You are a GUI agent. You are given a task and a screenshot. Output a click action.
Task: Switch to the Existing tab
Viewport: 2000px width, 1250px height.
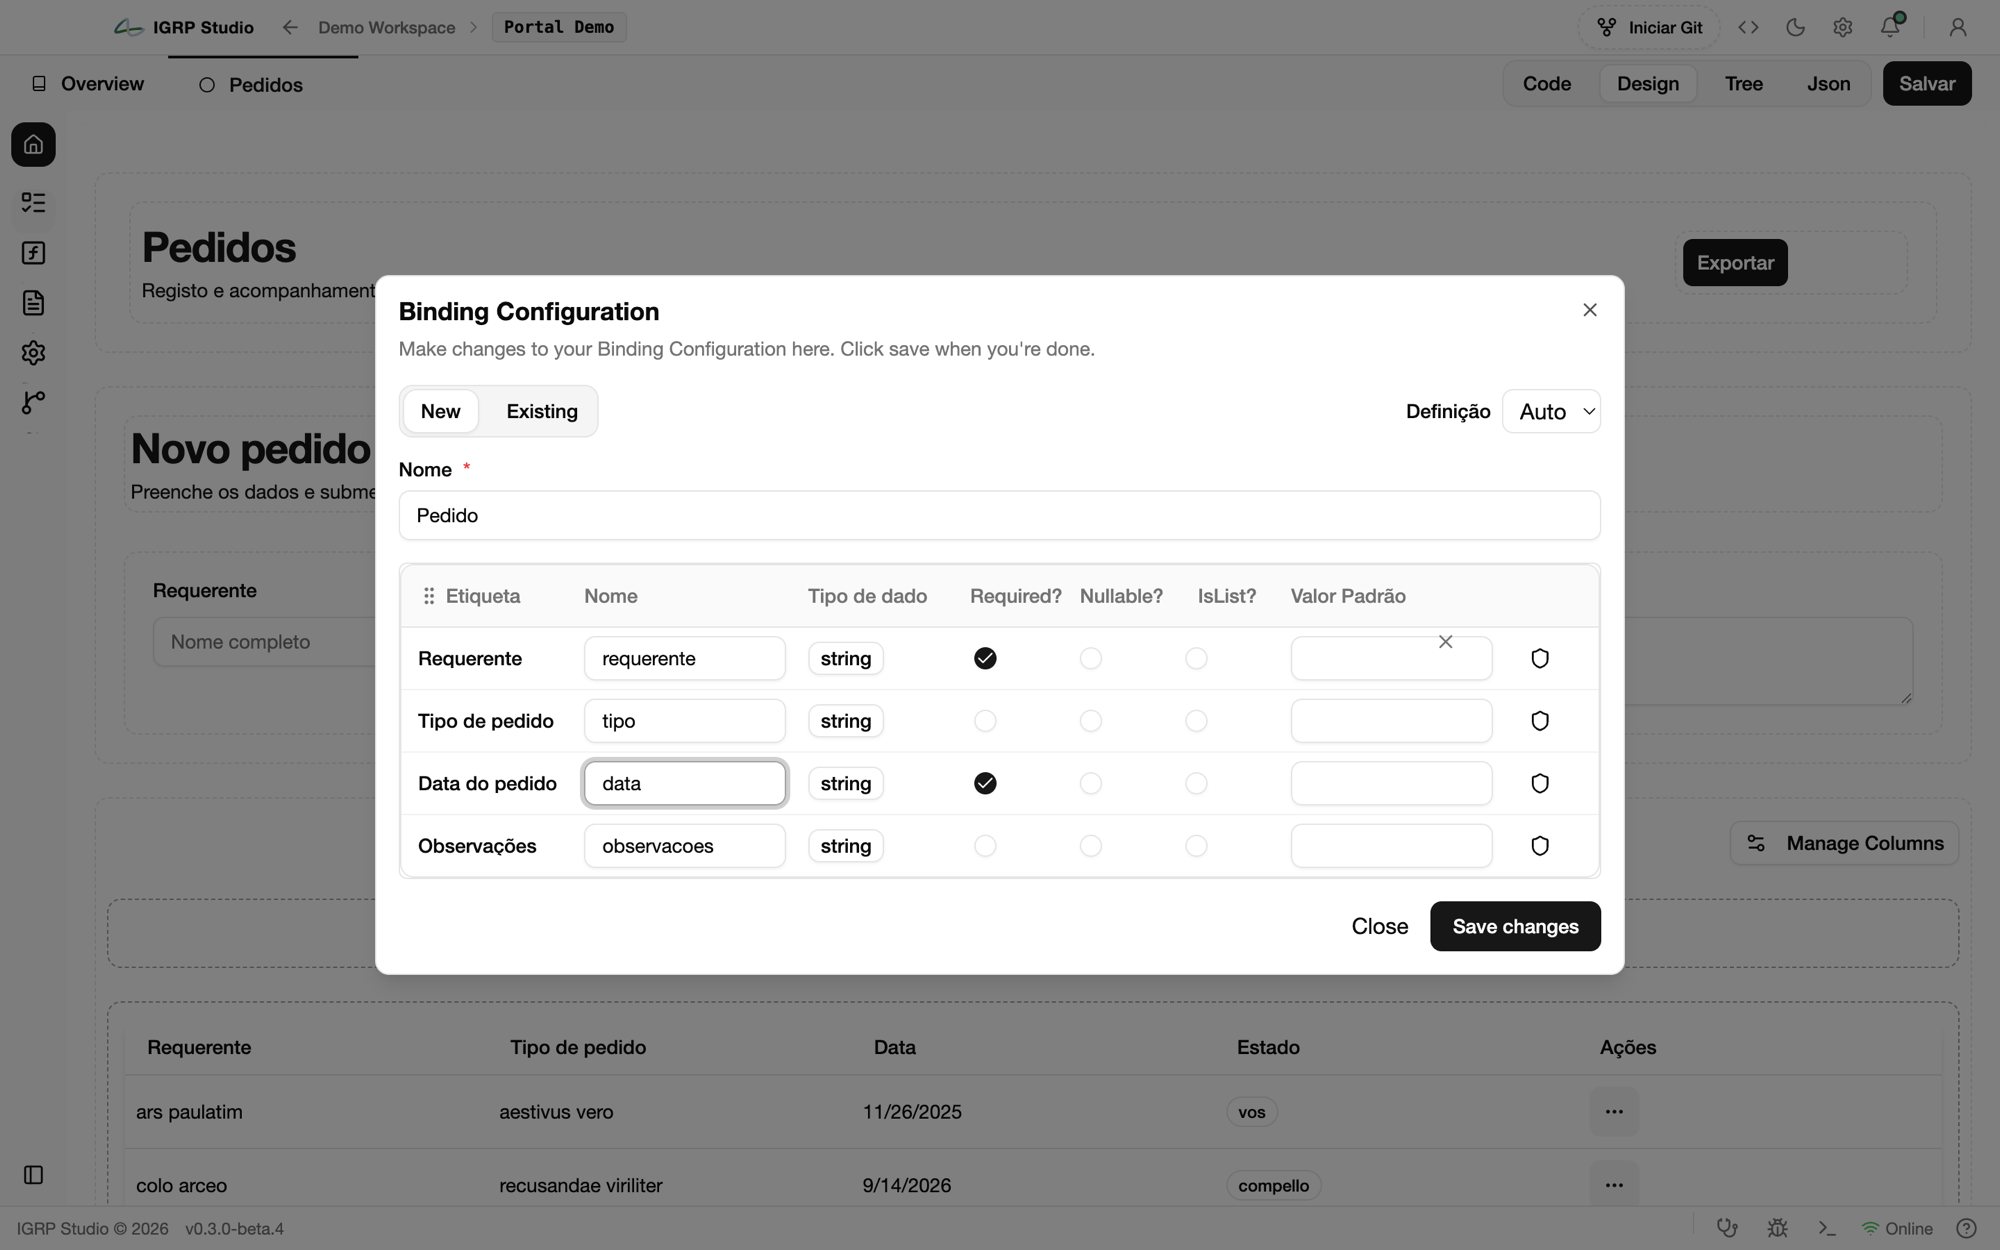[x=542, y=411]
